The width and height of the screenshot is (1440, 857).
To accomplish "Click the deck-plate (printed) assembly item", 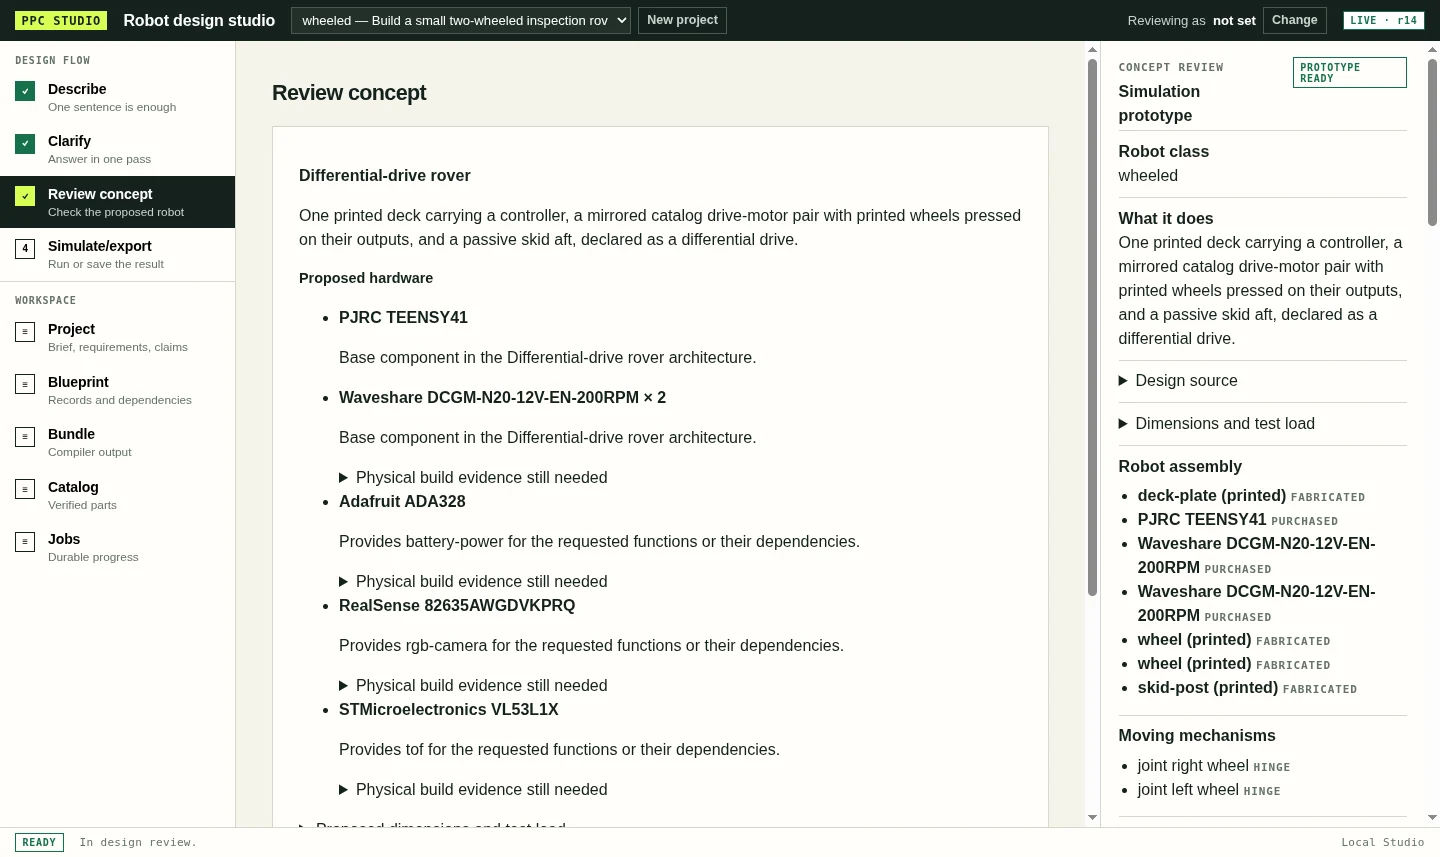I will [x=1251, y=496].
